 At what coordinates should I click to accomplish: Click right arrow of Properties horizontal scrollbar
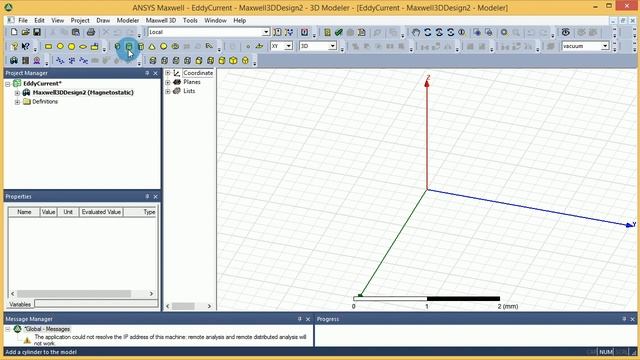coord(151,293)
